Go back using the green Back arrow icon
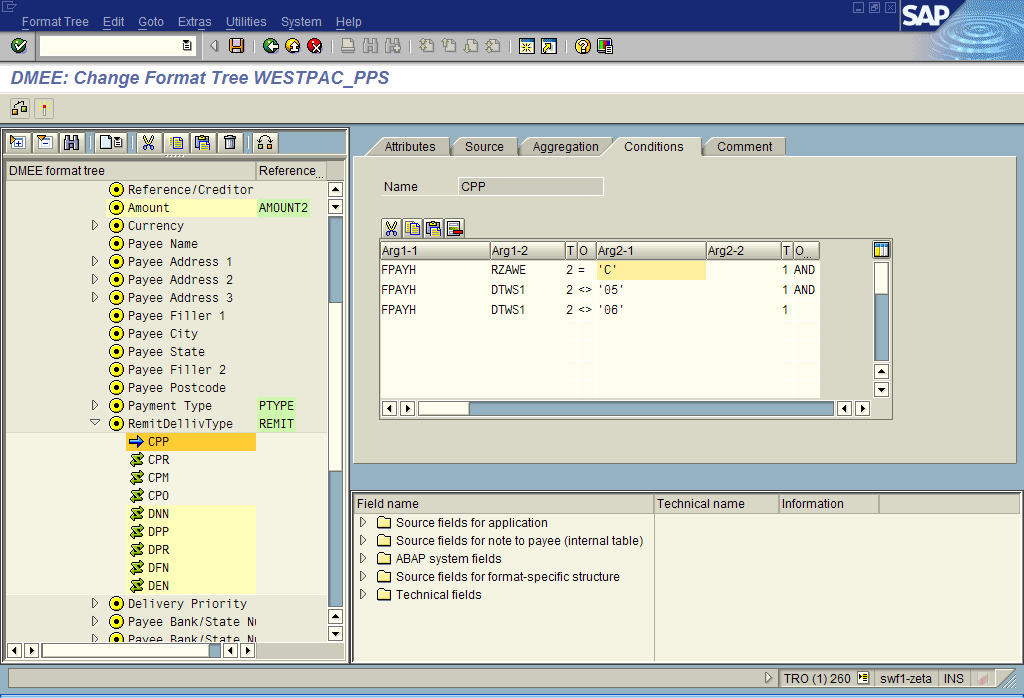The height and width of the screenshot is (698, 1024). [x=270, y=45]
